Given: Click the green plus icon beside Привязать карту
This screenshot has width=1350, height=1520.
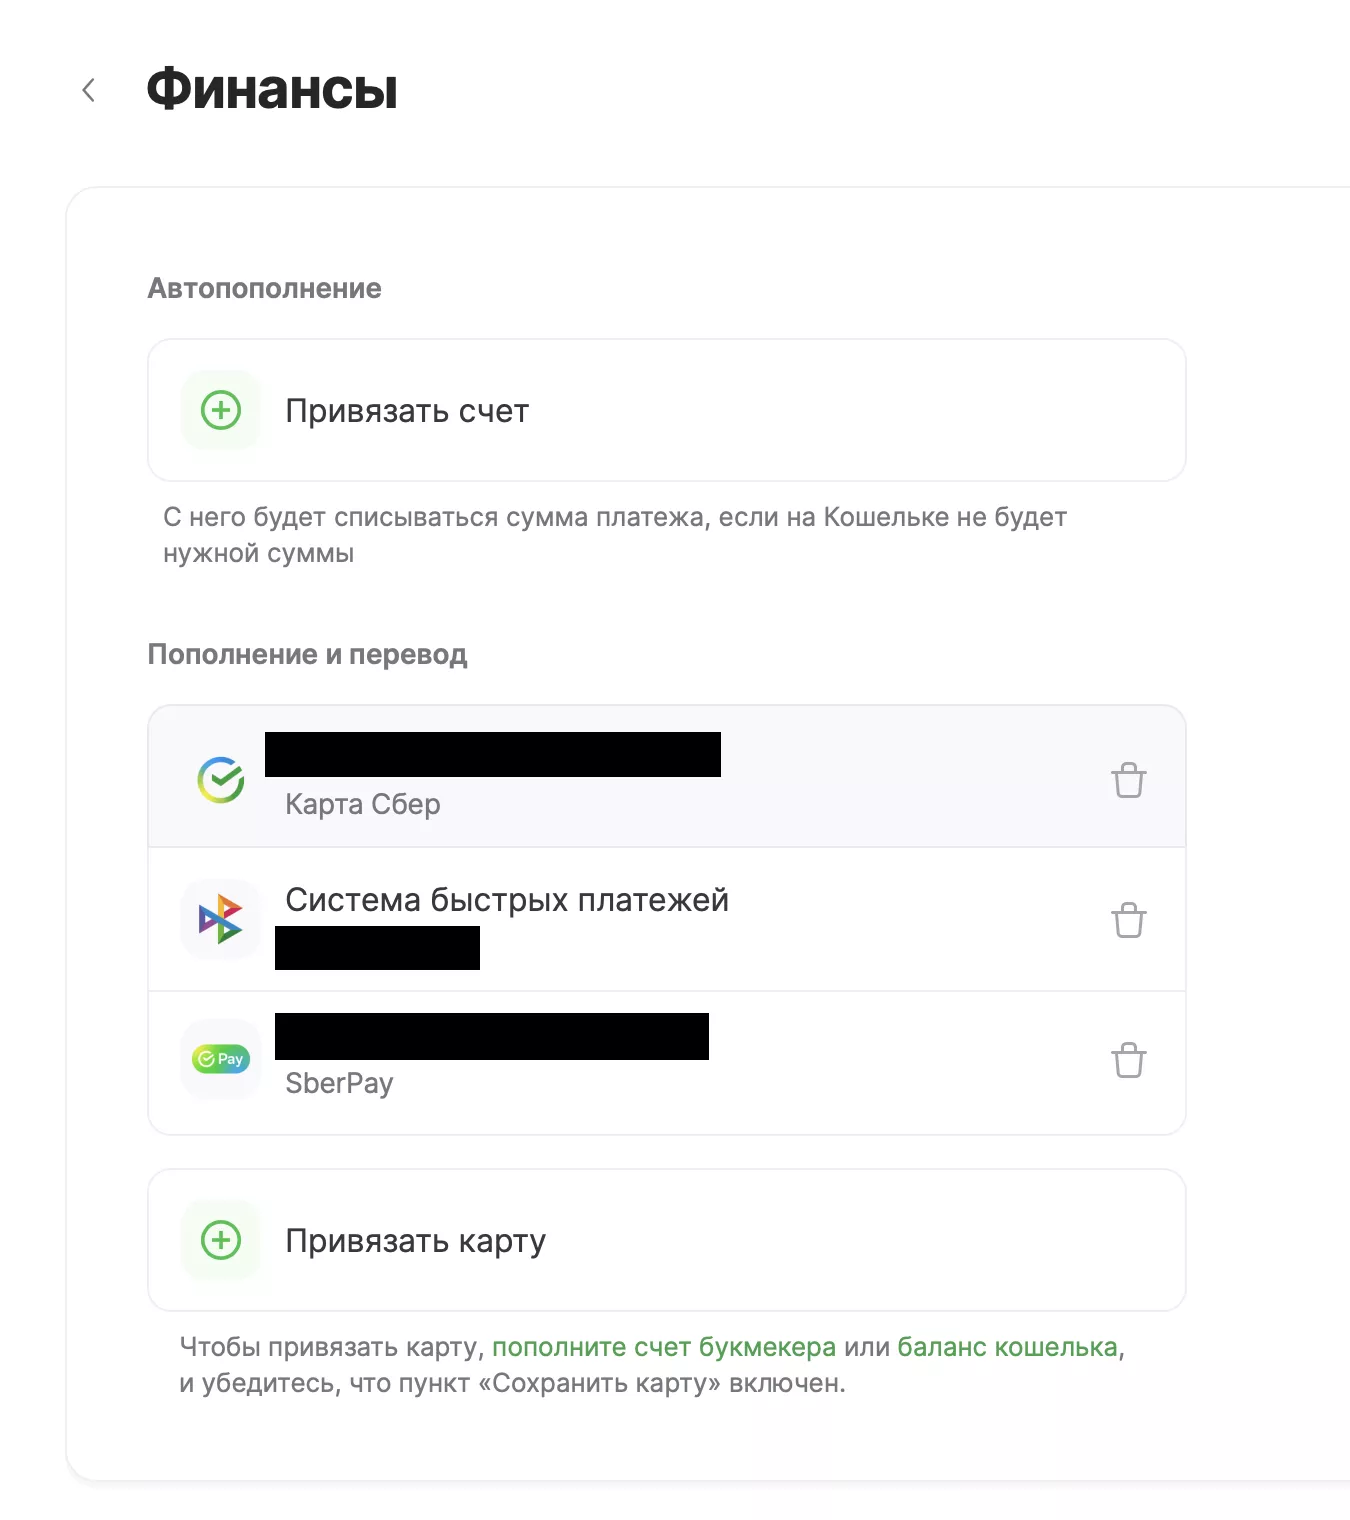Looking at the screenshot, I should pyautogui.click(x=221, y=1240).
